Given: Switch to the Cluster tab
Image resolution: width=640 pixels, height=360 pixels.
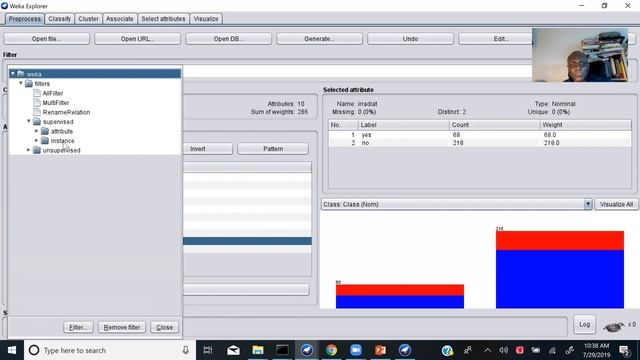Looking at the screenshot, I should click(x=88, y=19).
